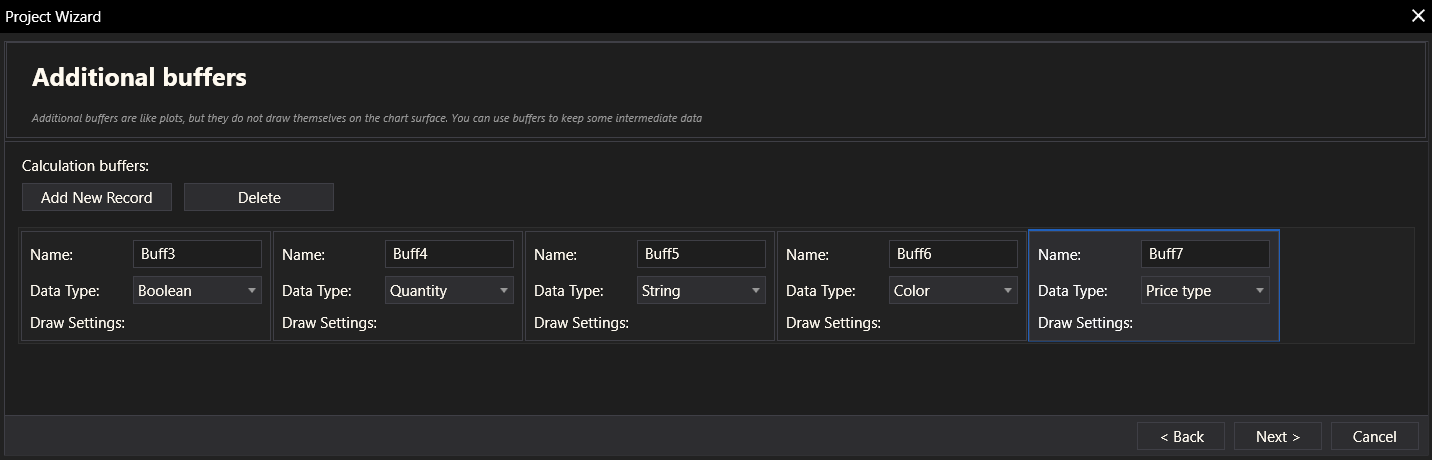Select the Buff3 record's Draw Settings label
The height and width of the screenshot is (460, 1432).
point(77,323)
